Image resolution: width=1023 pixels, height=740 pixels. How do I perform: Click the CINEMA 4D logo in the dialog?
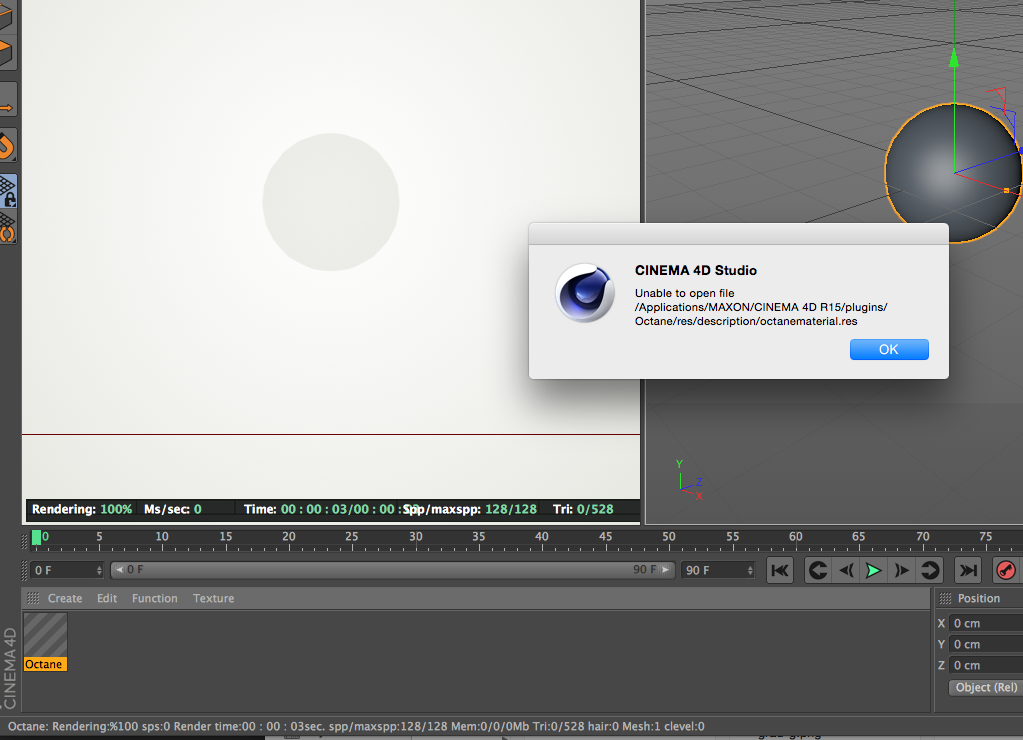(x=585, y=293)
